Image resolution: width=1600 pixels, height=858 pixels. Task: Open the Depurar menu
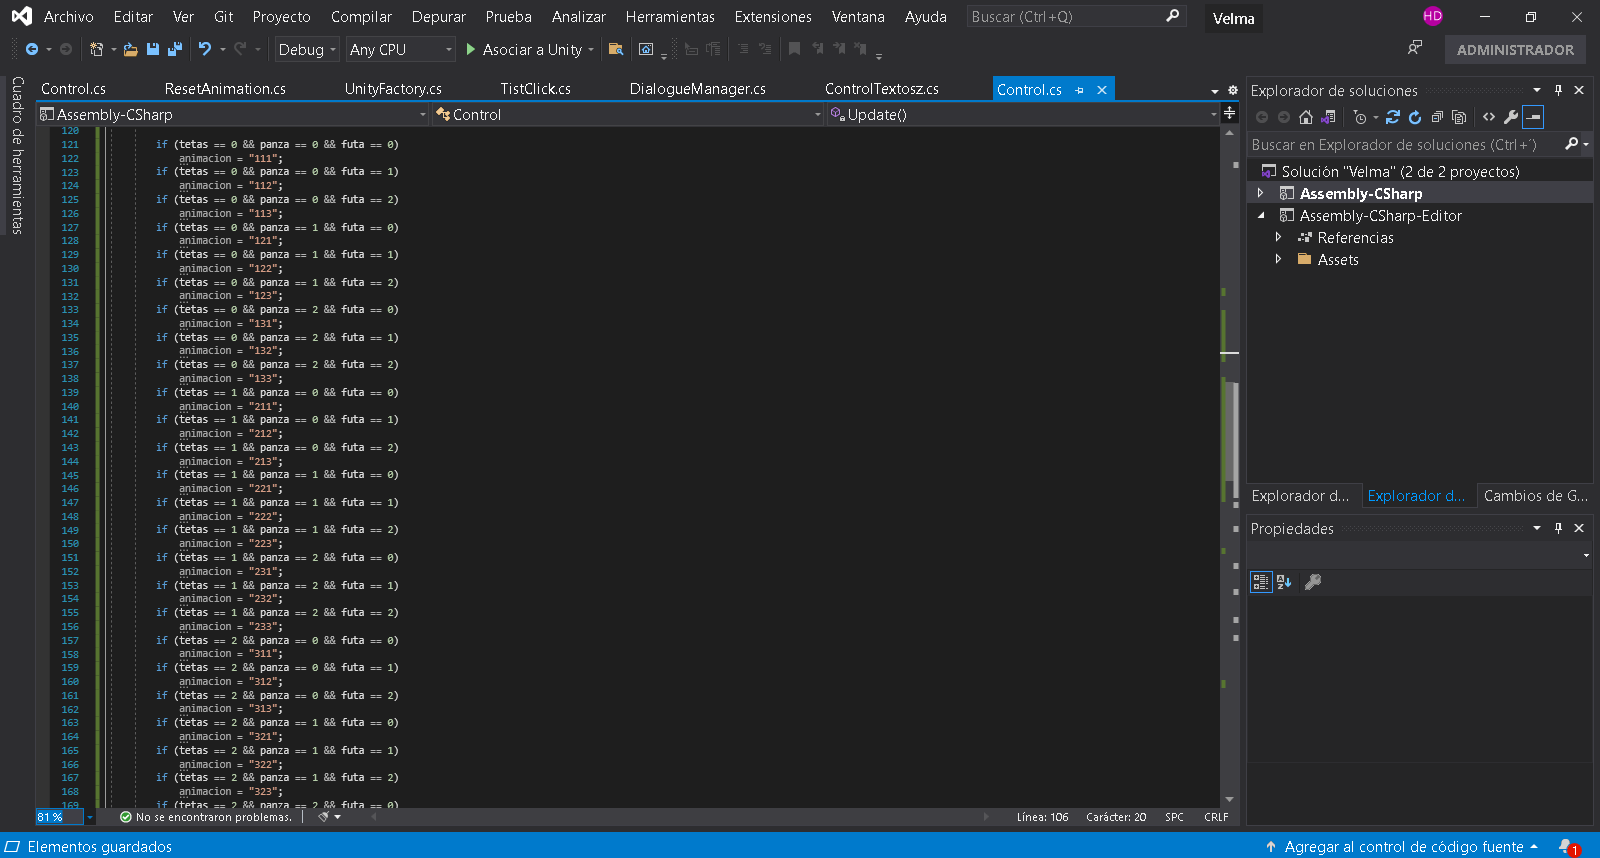point(439,16)
